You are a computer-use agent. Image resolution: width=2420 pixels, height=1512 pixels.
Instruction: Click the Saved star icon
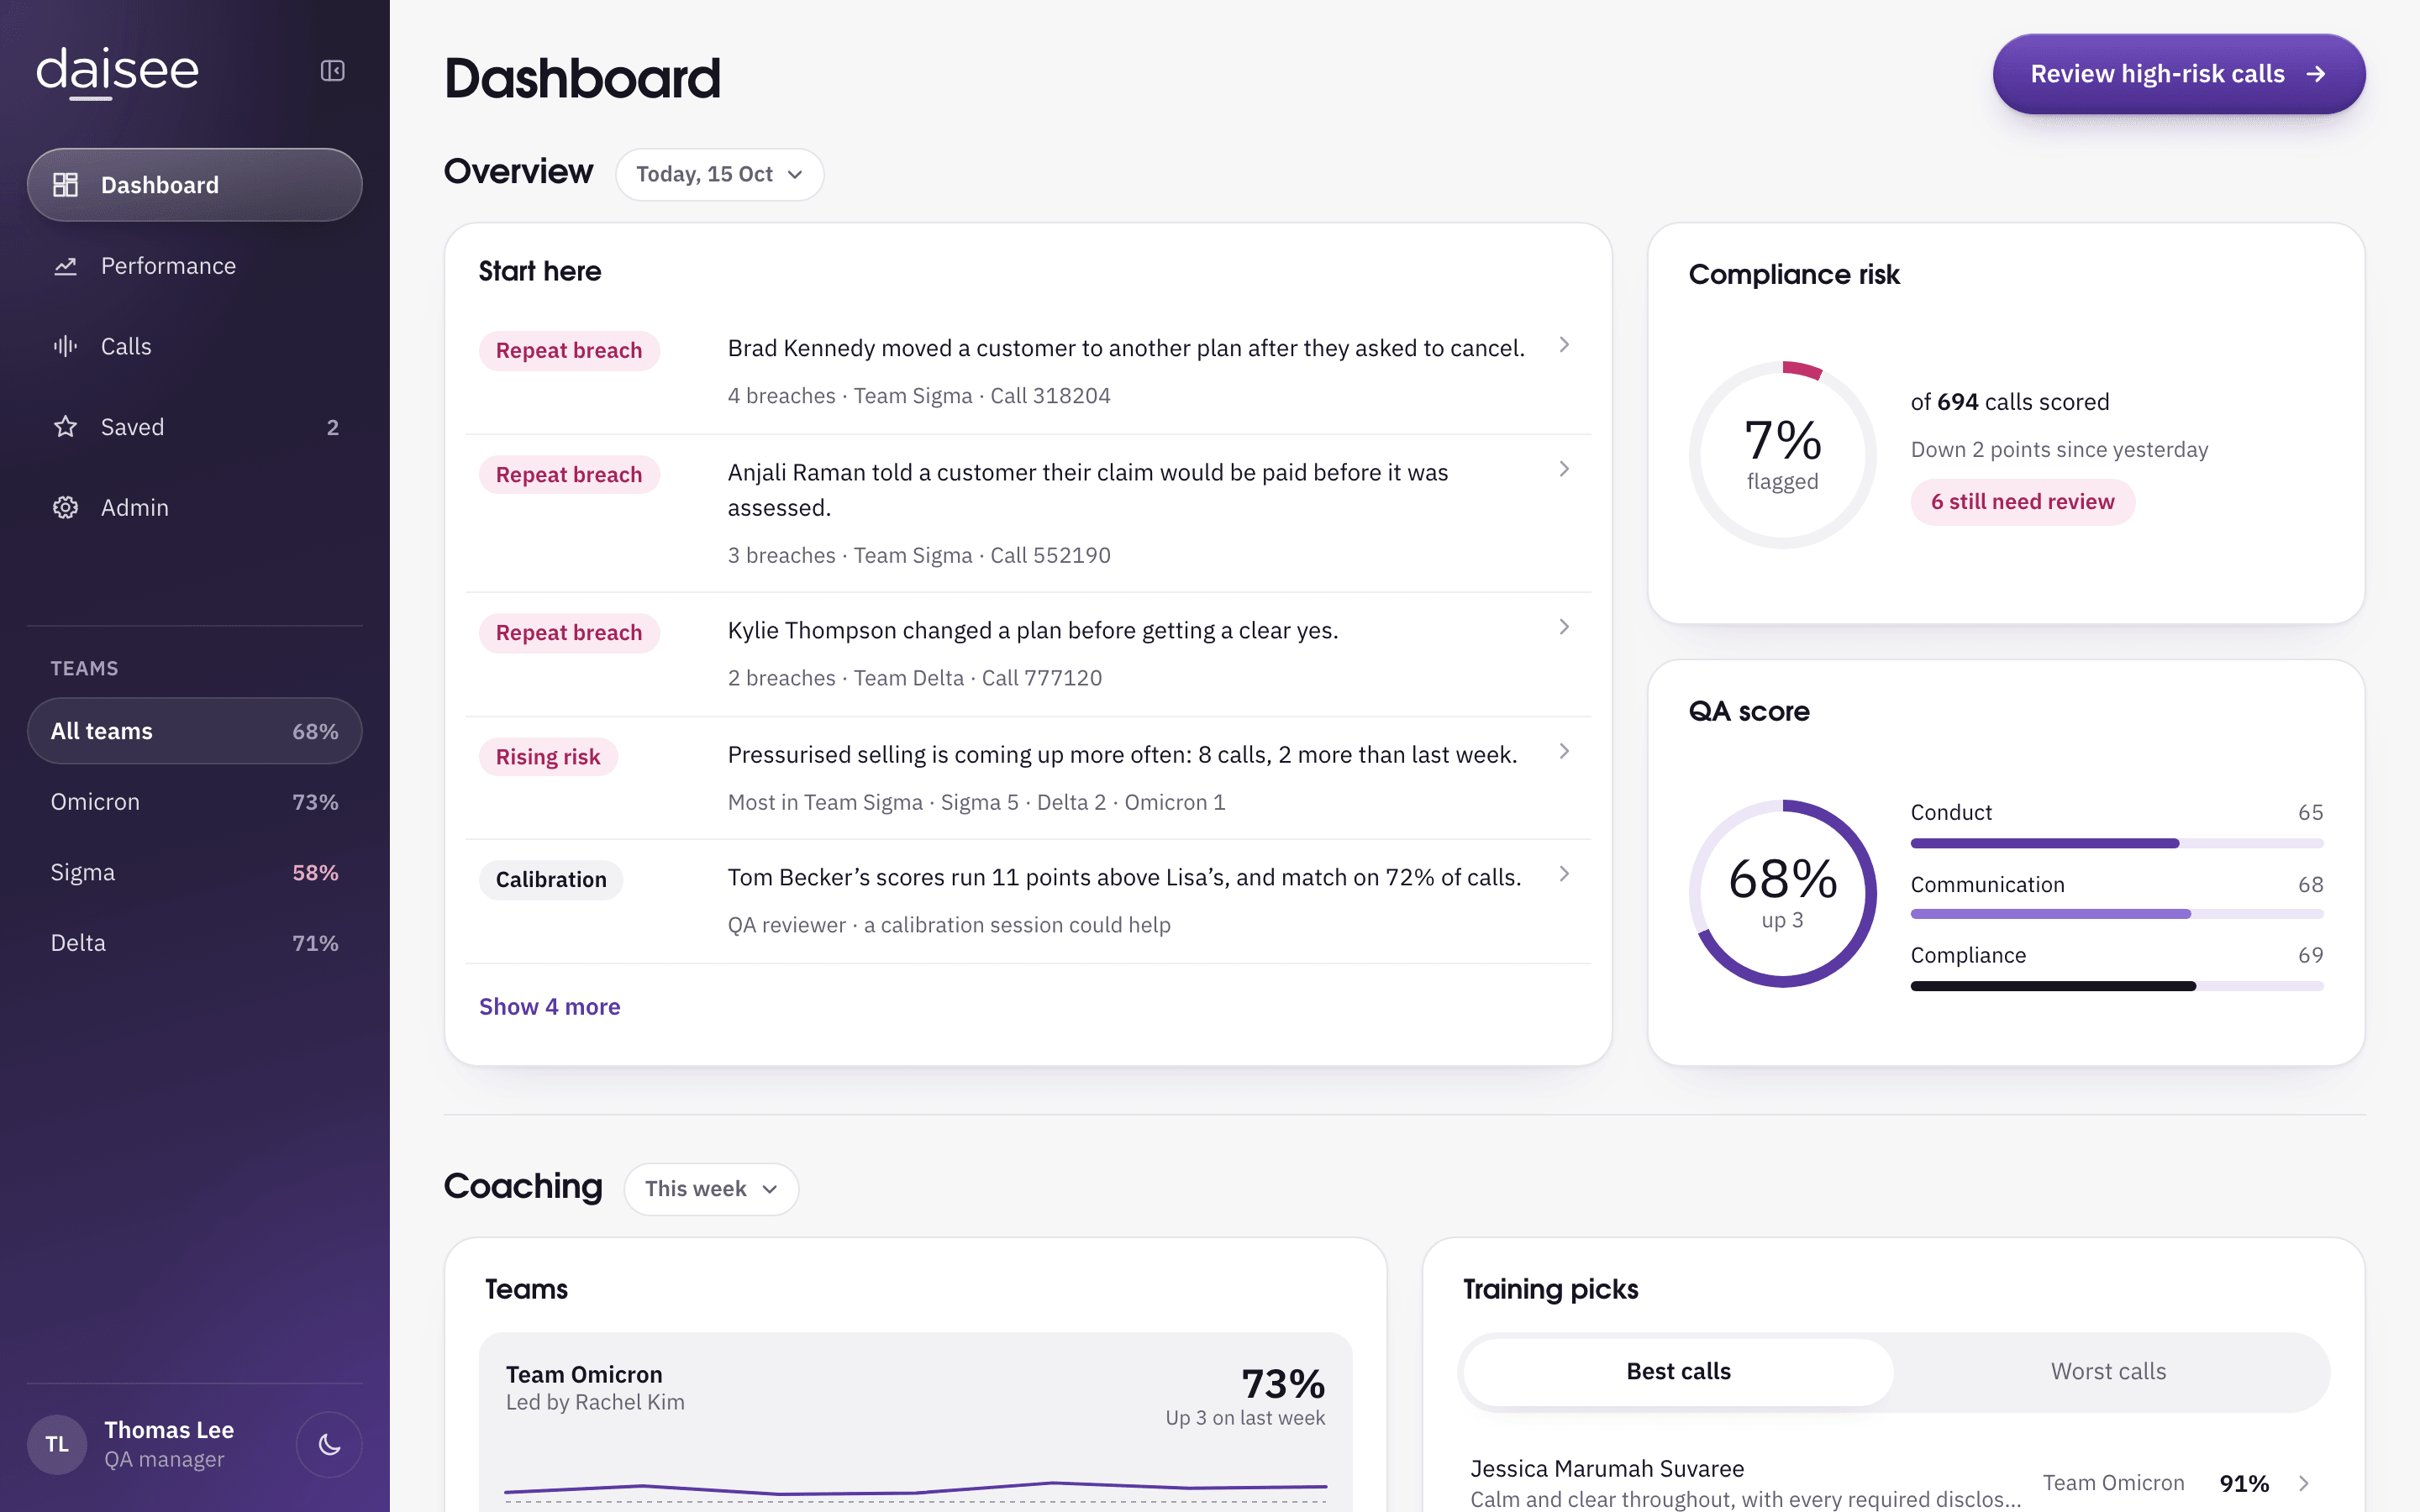(x=66, y=427)
